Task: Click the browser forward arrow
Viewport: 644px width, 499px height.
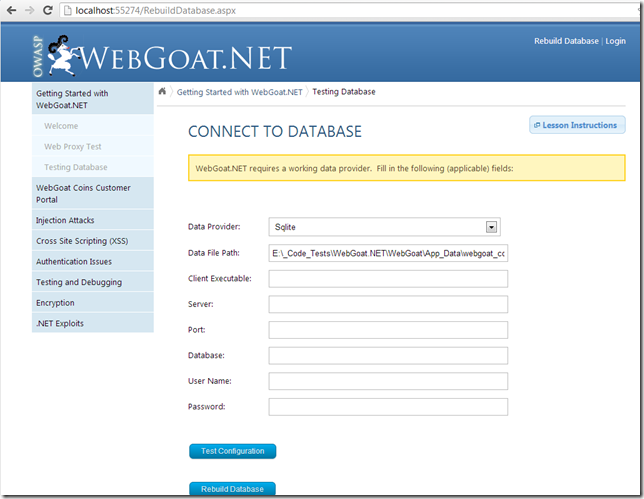Action: tap(30, 10)
